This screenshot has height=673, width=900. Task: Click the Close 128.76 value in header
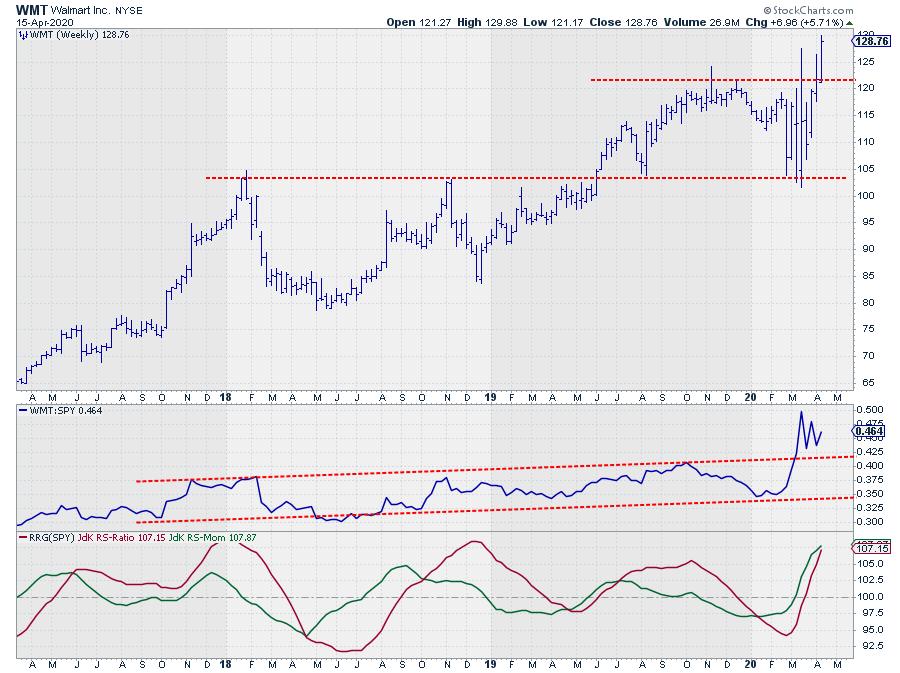tap(674, 21)
